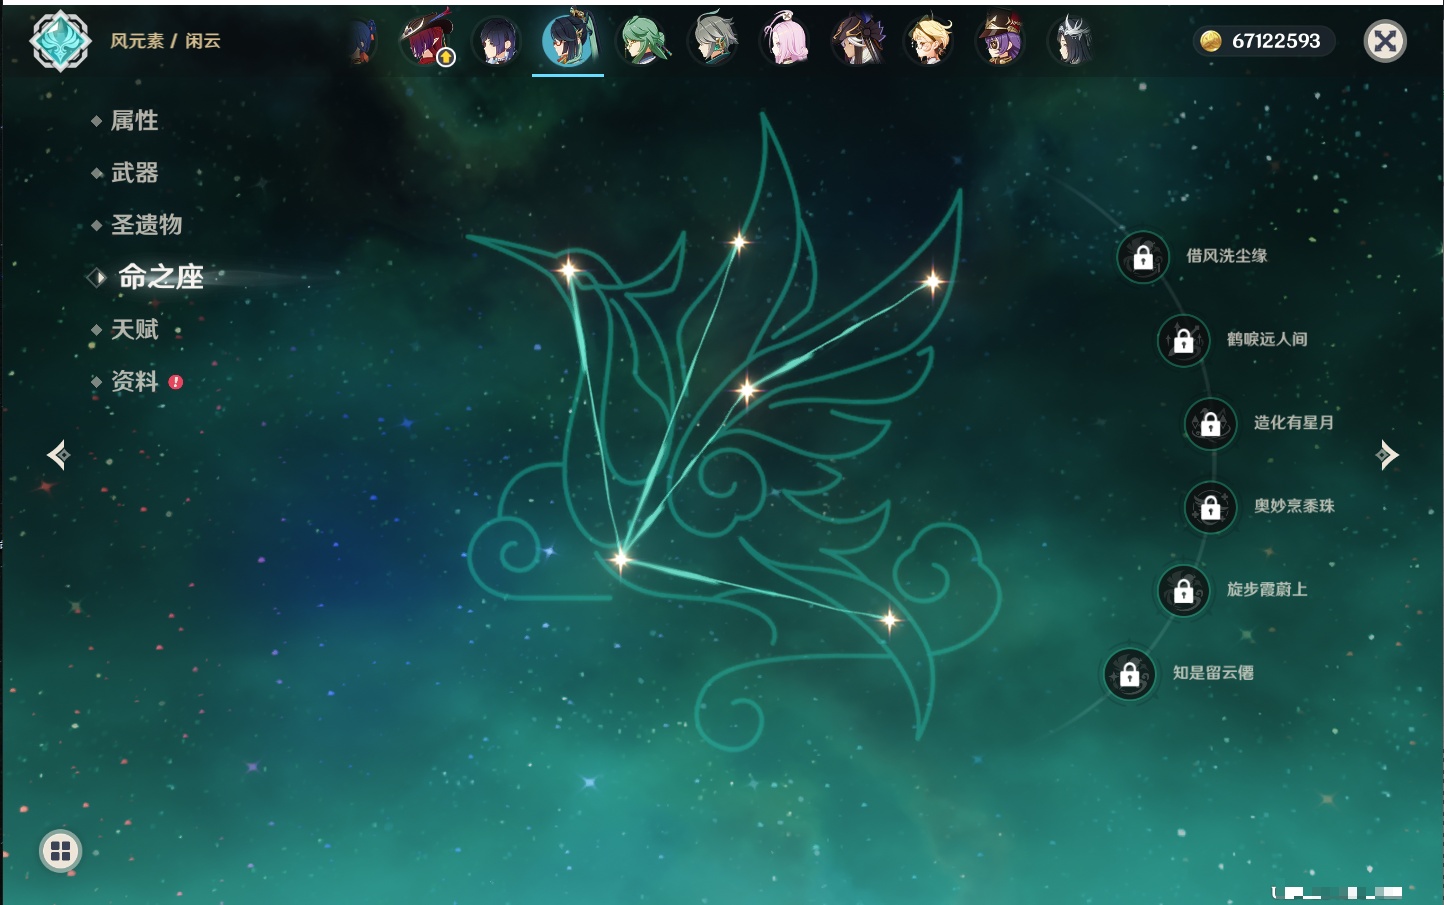Click the constellation name 旋步霞蔚上
This screenshot has height=905, width=1444.
[1267, 589]
